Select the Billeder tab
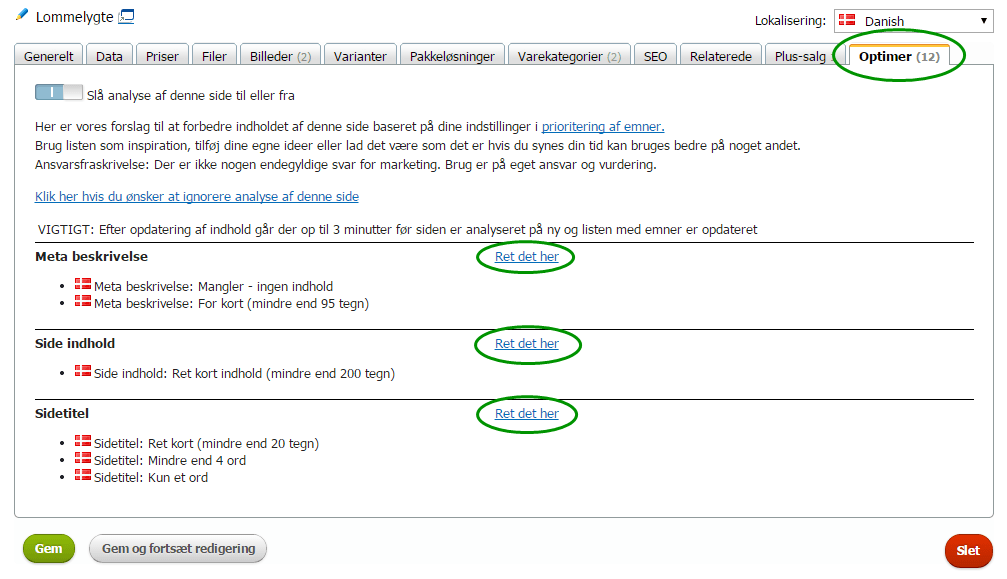This screenshot has height=579, width=1007. (280, 56)
